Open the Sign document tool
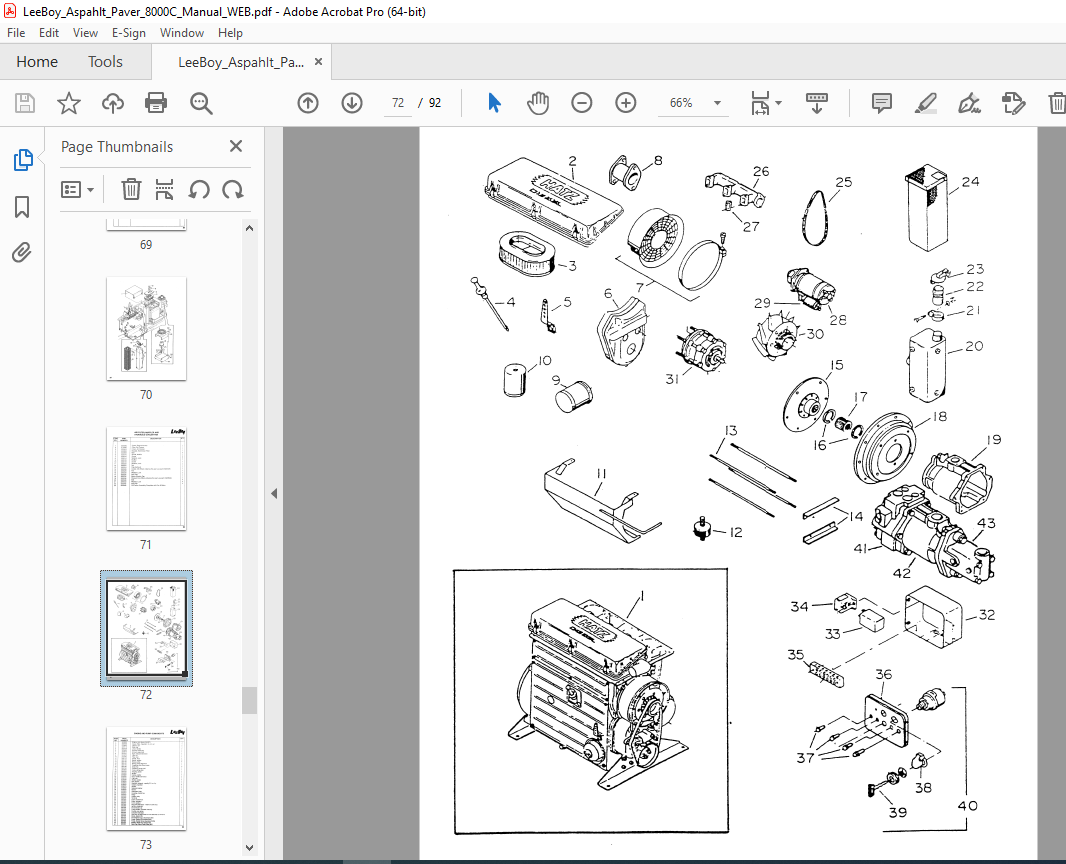The width and height of the screenshot is (1066, 864). [x=969, y=103]
